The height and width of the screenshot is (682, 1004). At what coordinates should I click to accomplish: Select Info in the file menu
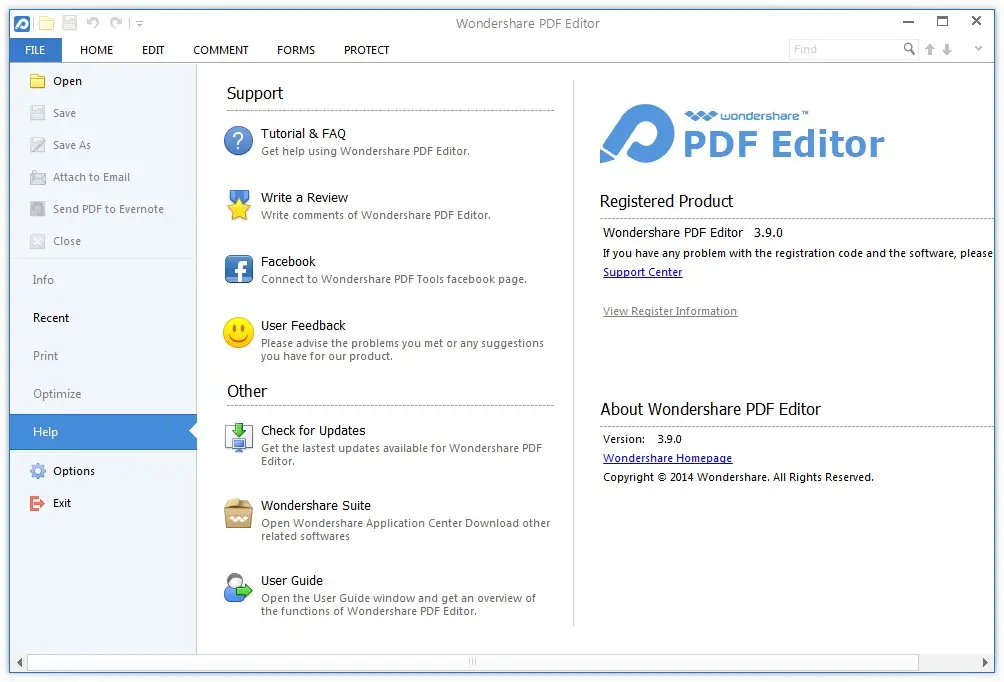point(103,280)
